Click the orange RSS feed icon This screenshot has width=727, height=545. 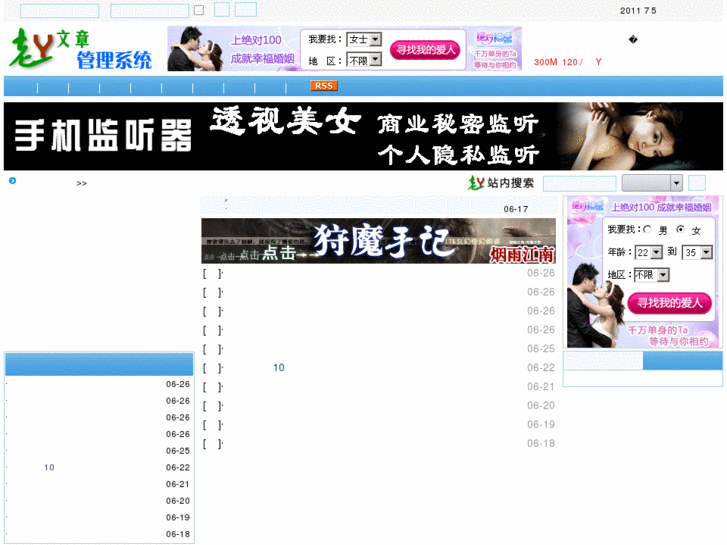click(x=324, y=86)
